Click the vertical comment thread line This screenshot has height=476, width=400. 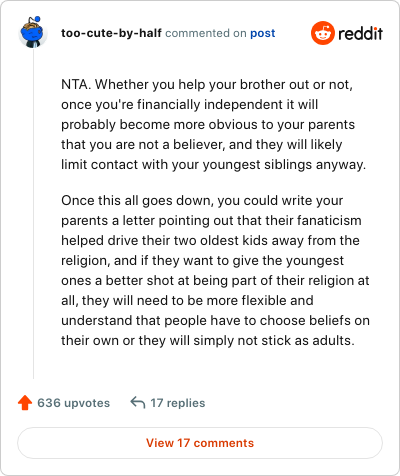33,213
